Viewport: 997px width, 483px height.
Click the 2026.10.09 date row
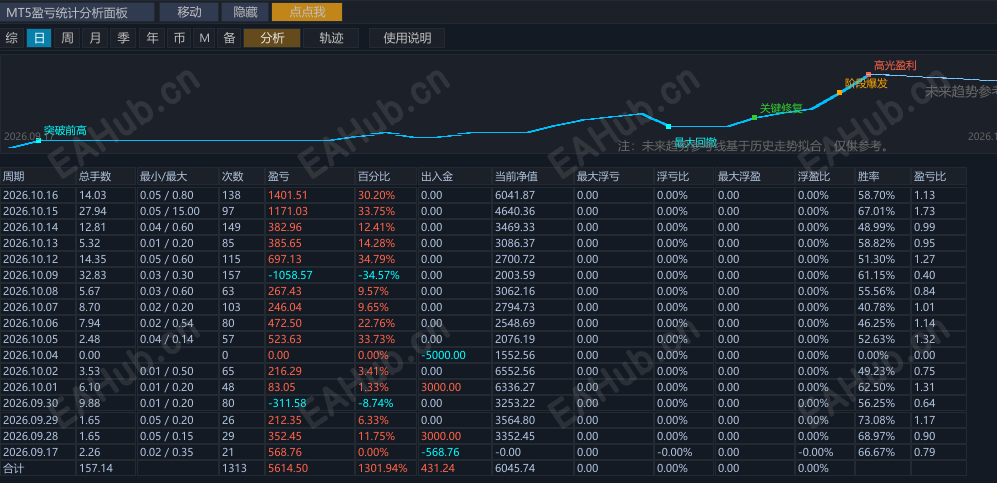click(30, 275)
